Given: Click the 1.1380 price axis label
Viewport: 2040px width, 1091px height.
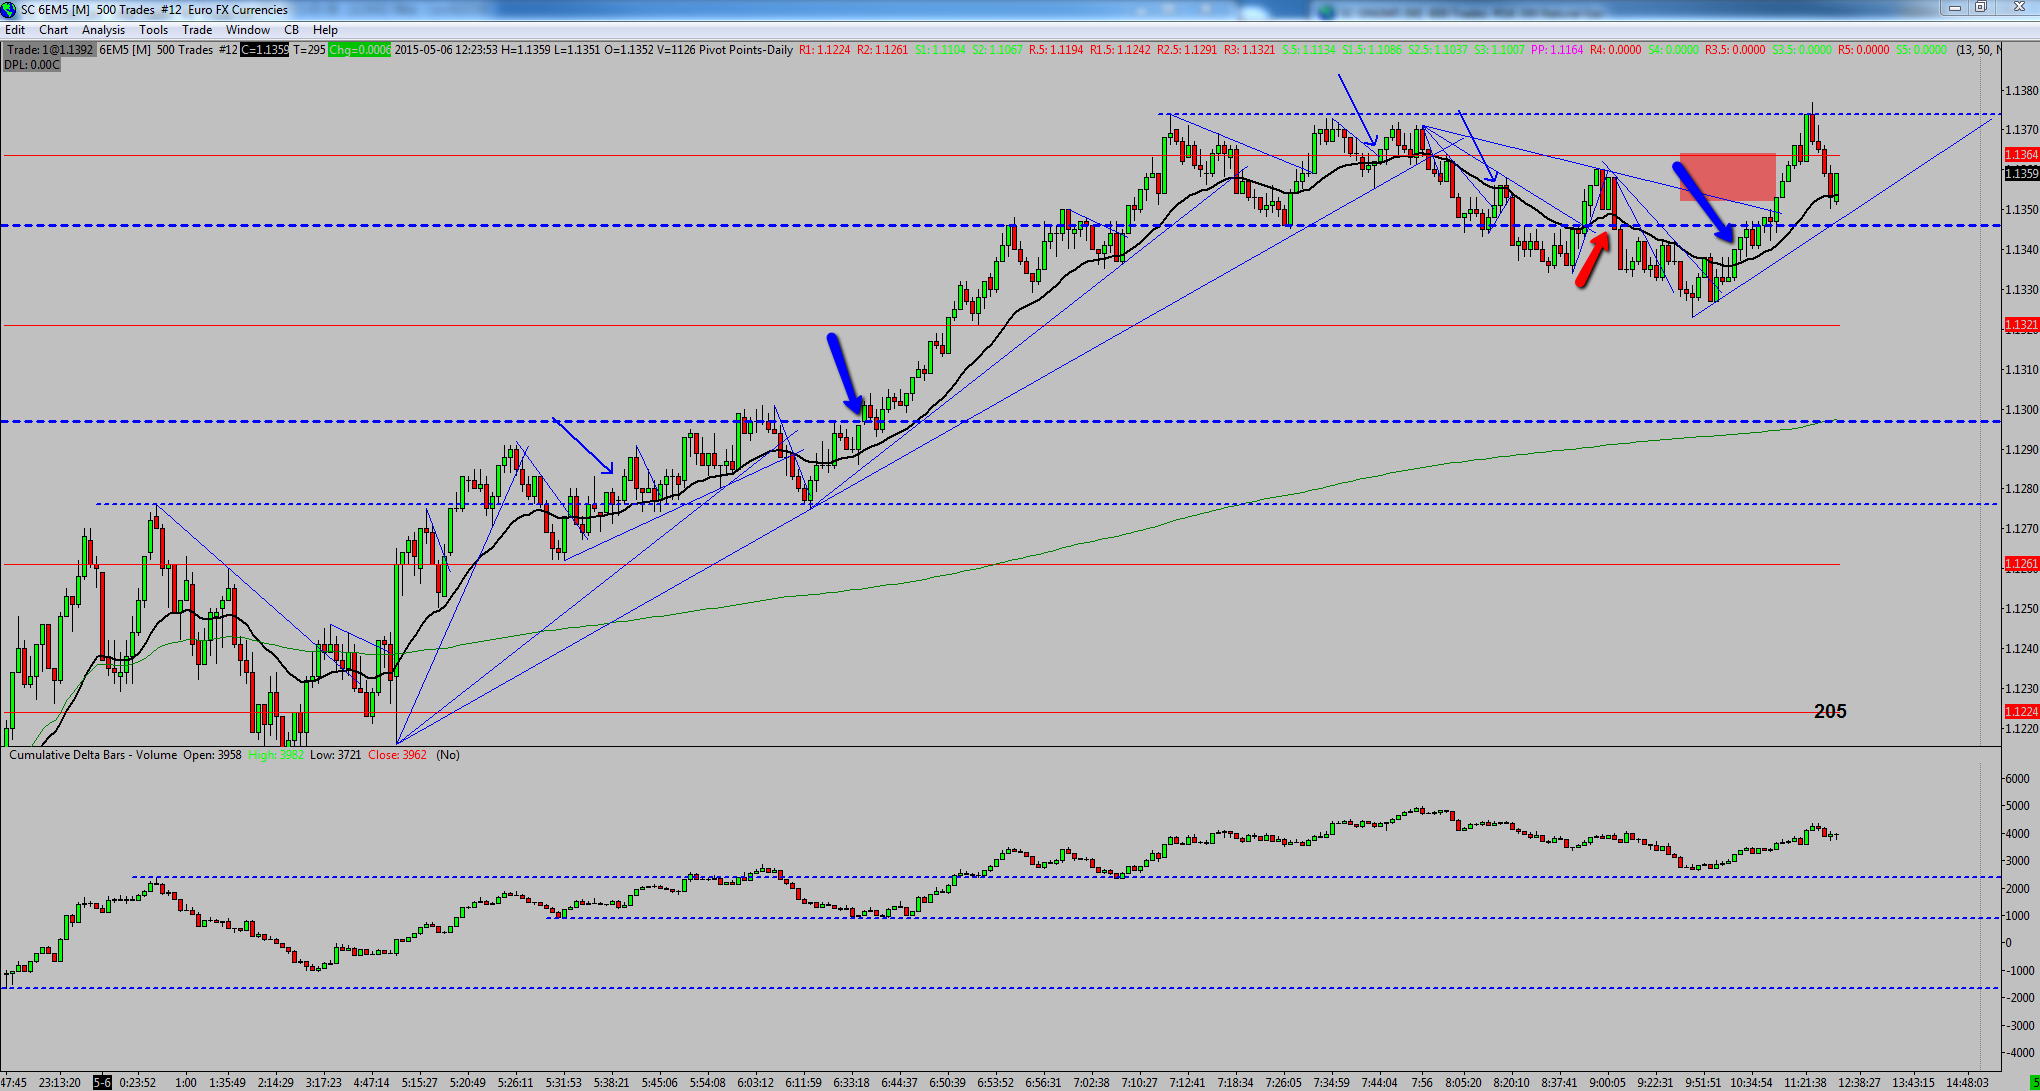Looking at the screenshot, I should (x=2022, y=90).
